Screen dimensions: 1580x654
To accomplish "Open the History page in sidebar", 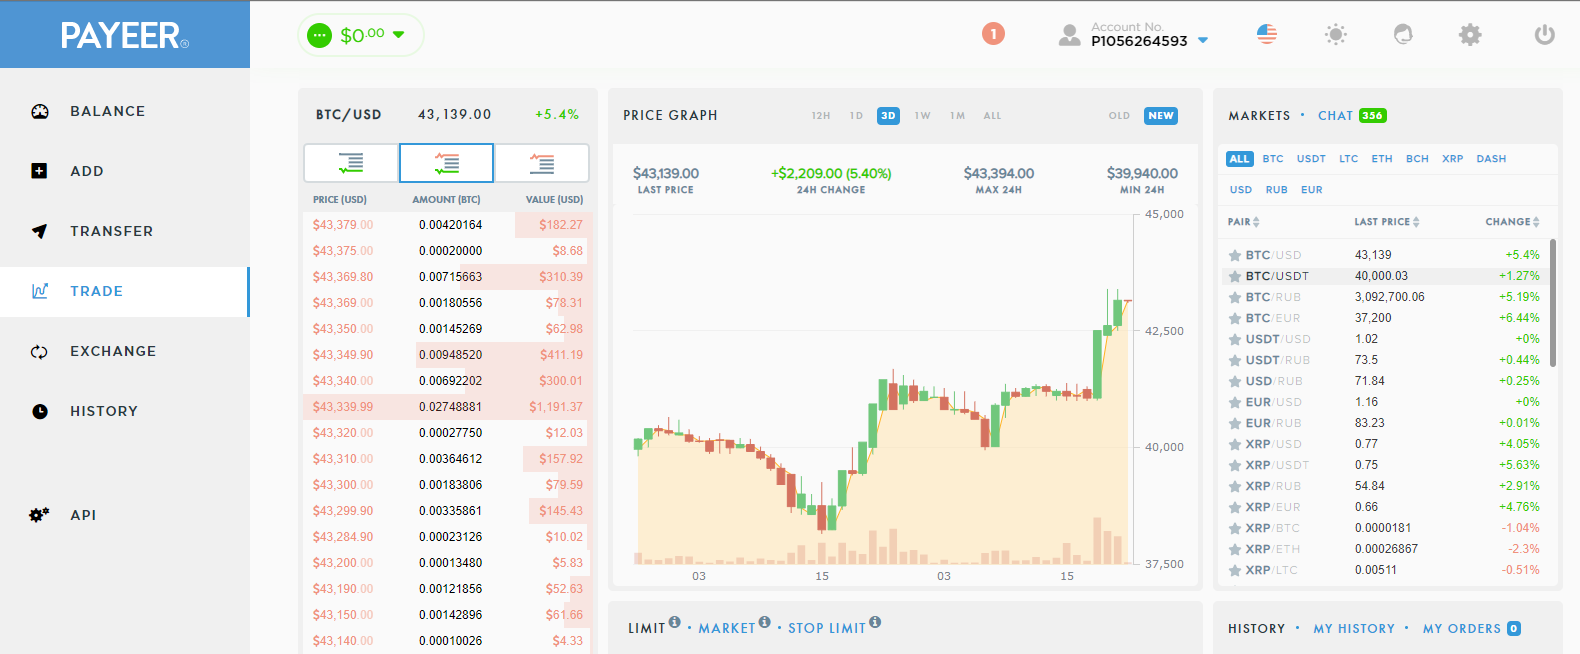I will tap(103, 411).
